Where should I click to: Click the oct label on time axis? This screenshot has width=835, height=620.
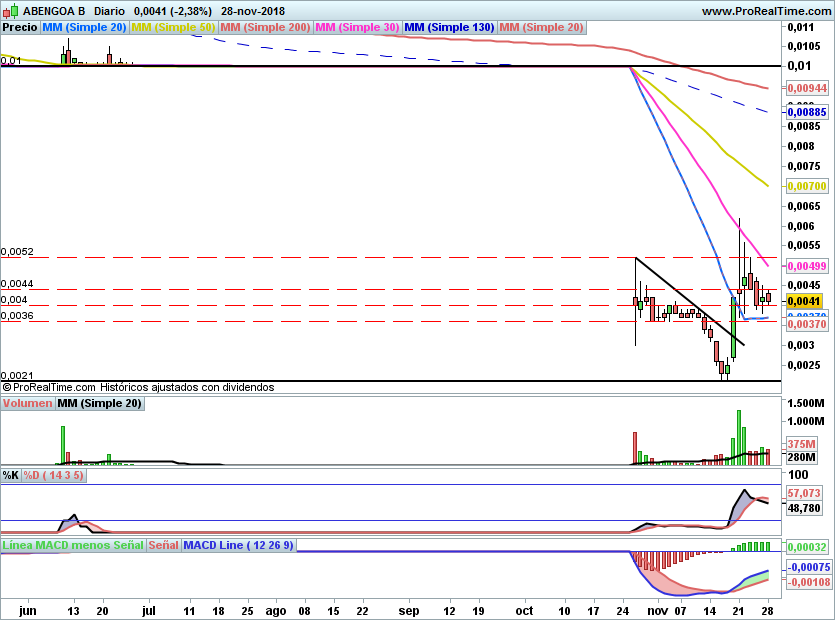click(525, 611)
